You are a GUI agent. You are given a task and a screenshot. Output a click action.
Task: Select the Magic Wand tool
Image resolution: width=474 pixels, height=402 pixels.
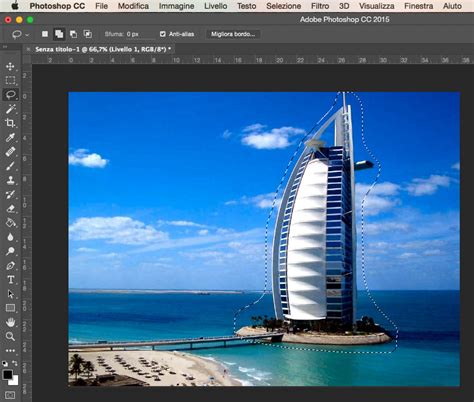pos(10,109)
